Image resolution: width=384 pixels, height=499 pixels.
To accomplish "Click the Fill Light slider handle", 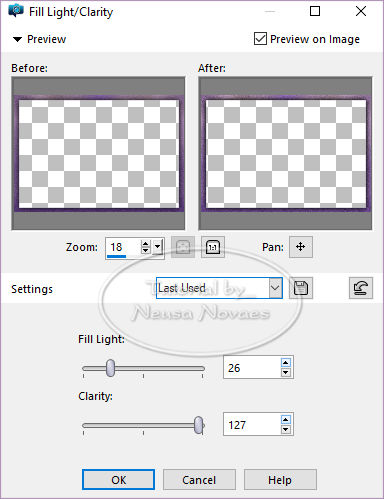I will [x=110, y=368].
